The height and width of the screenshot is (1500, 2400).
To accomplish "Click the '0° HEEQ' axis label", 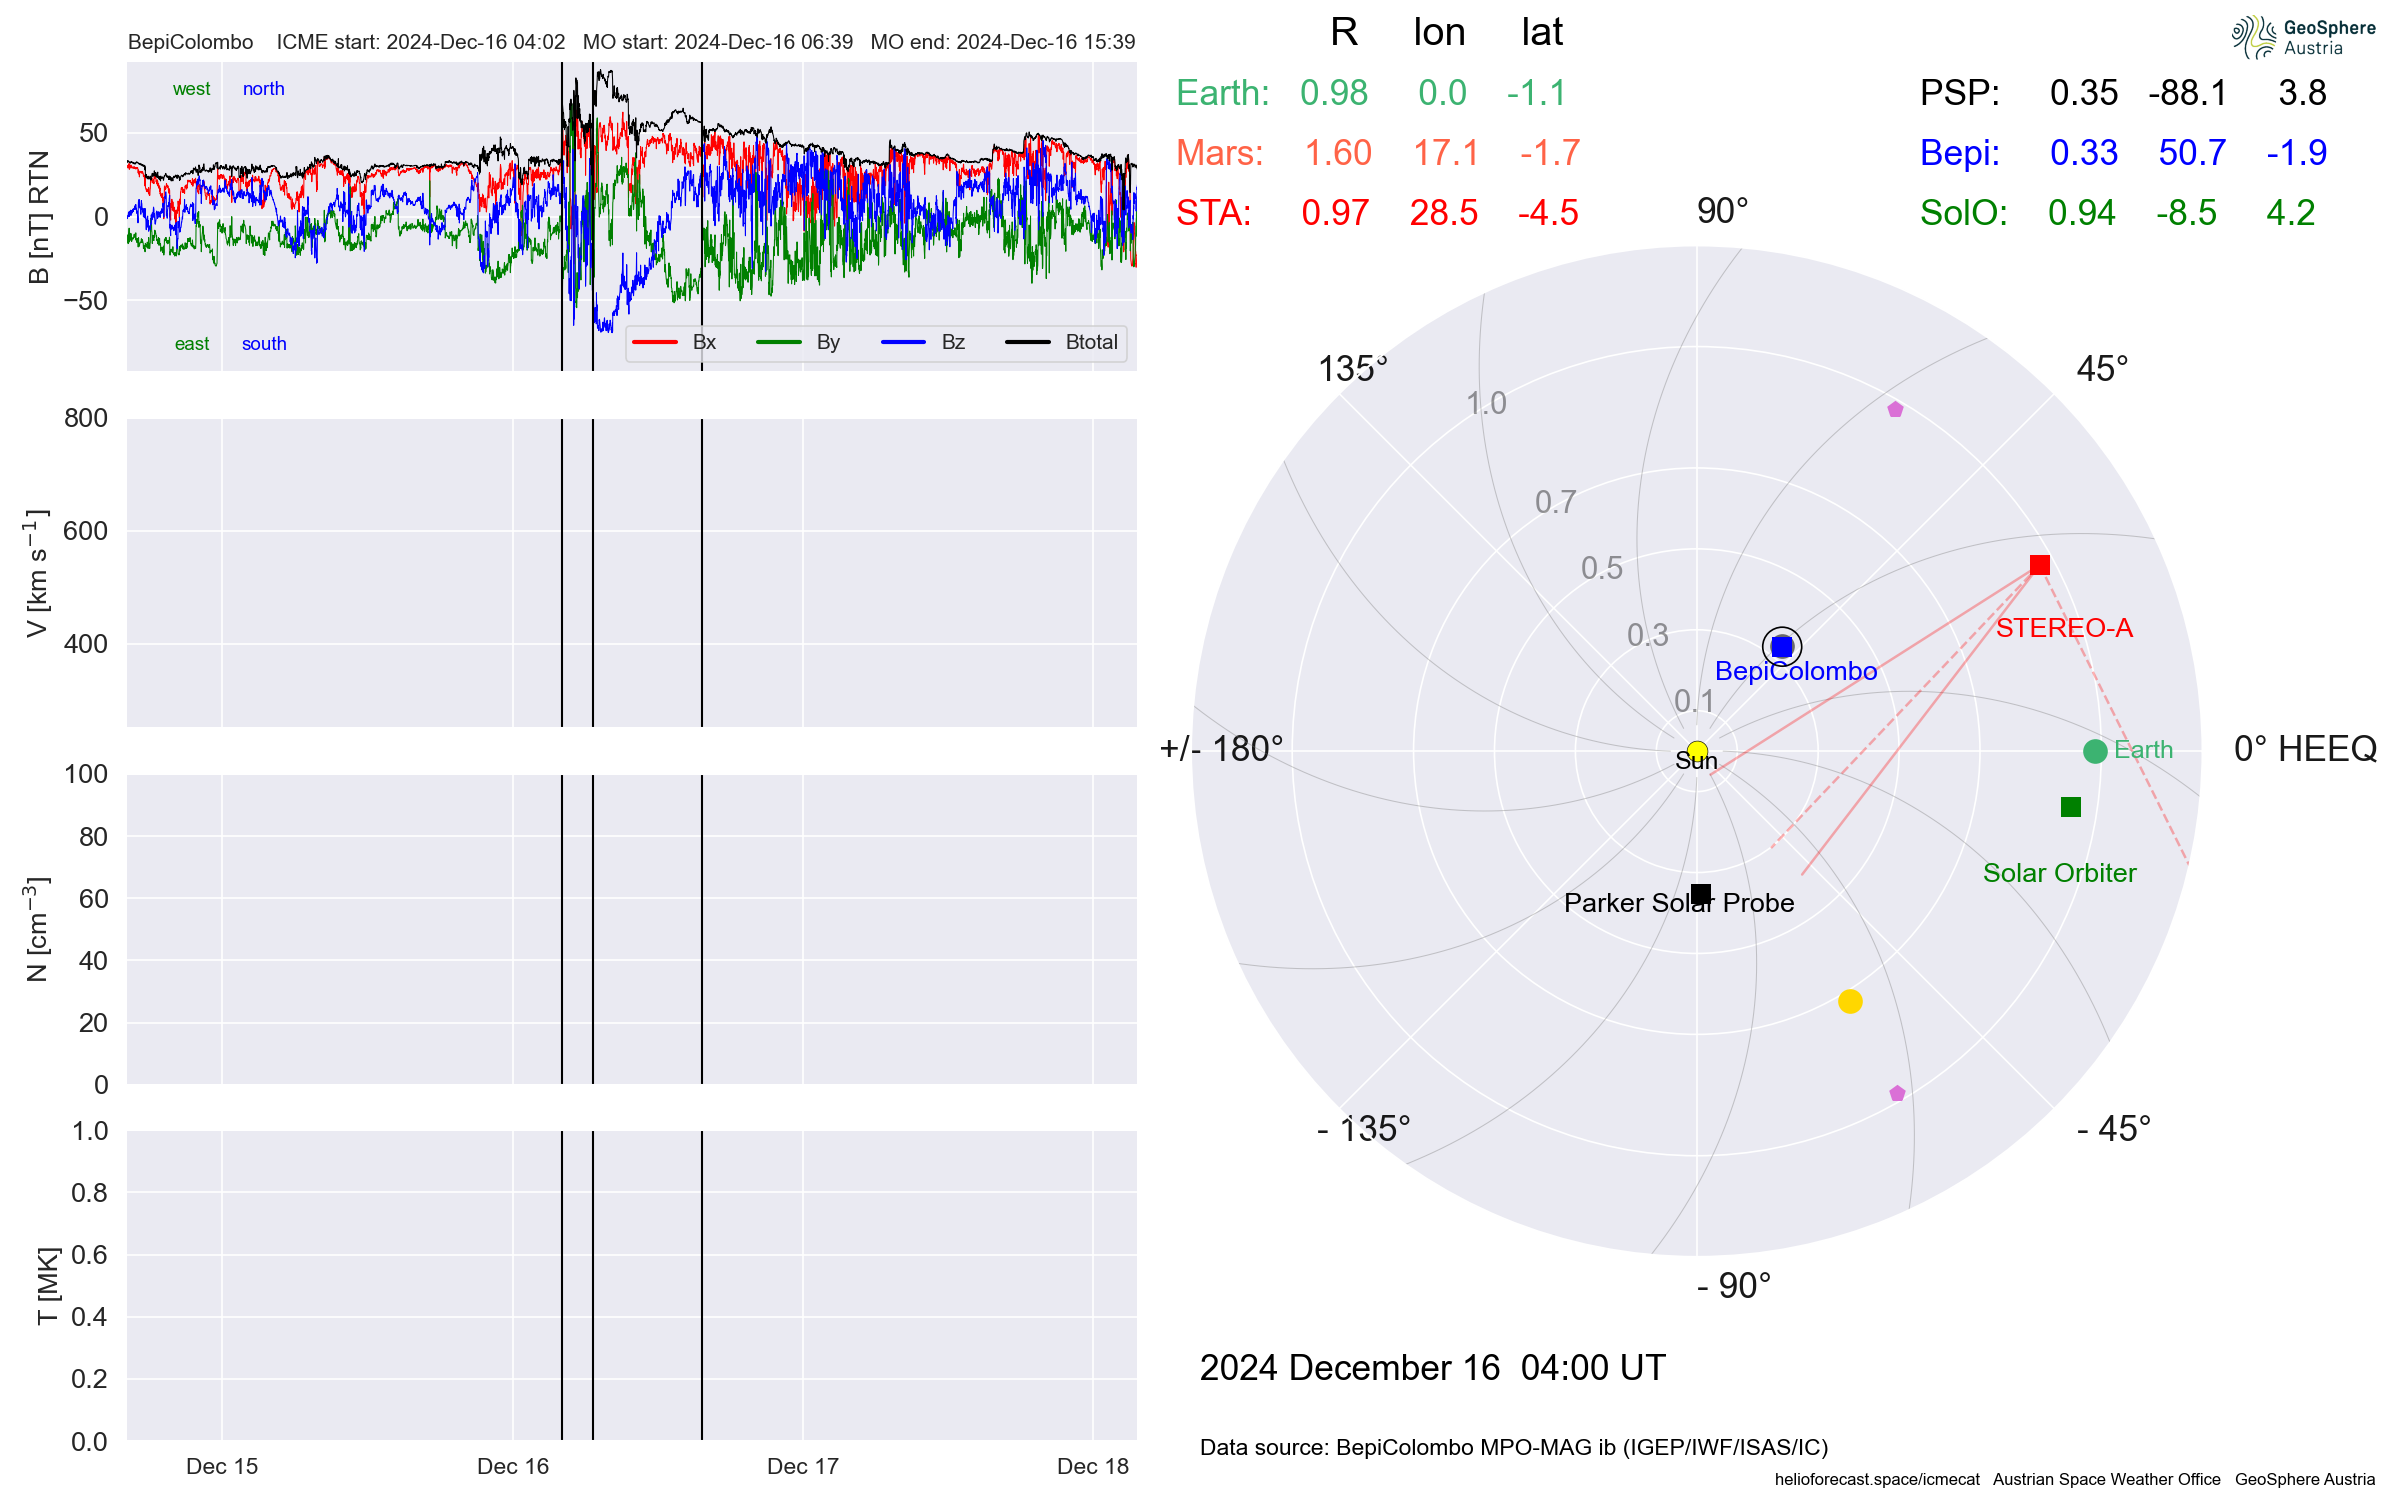I will tap(2305, 749).
